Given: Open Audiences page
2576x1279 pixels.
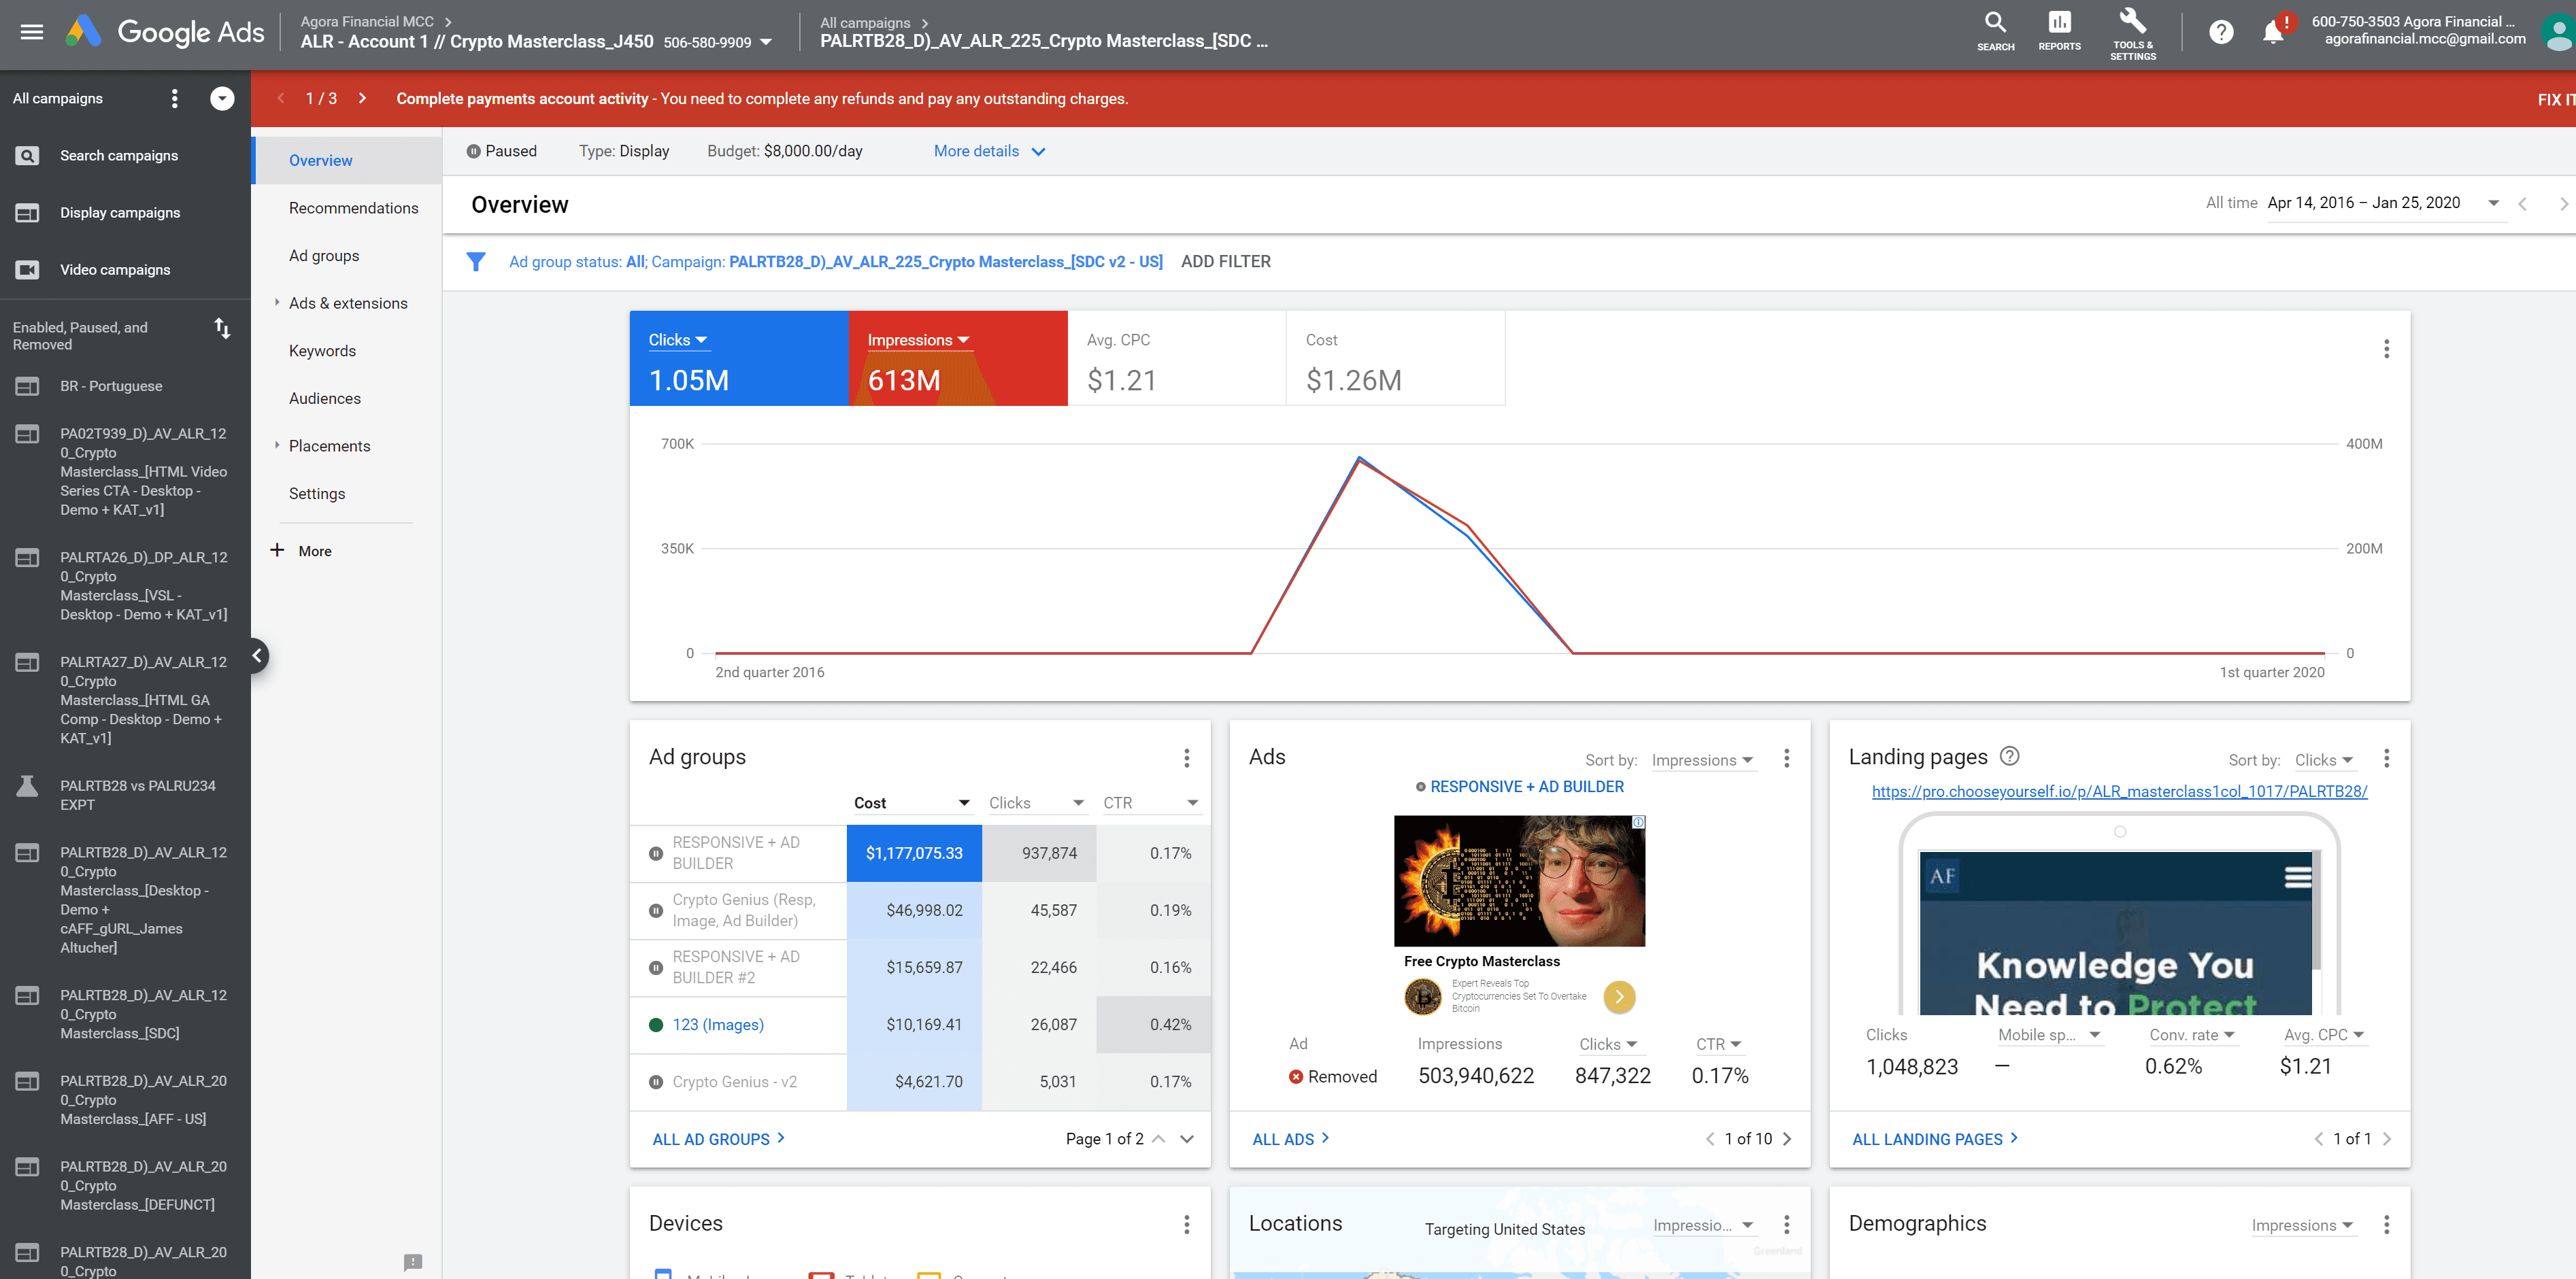Looking at the screenshot, I should click(x=324, y=398).
